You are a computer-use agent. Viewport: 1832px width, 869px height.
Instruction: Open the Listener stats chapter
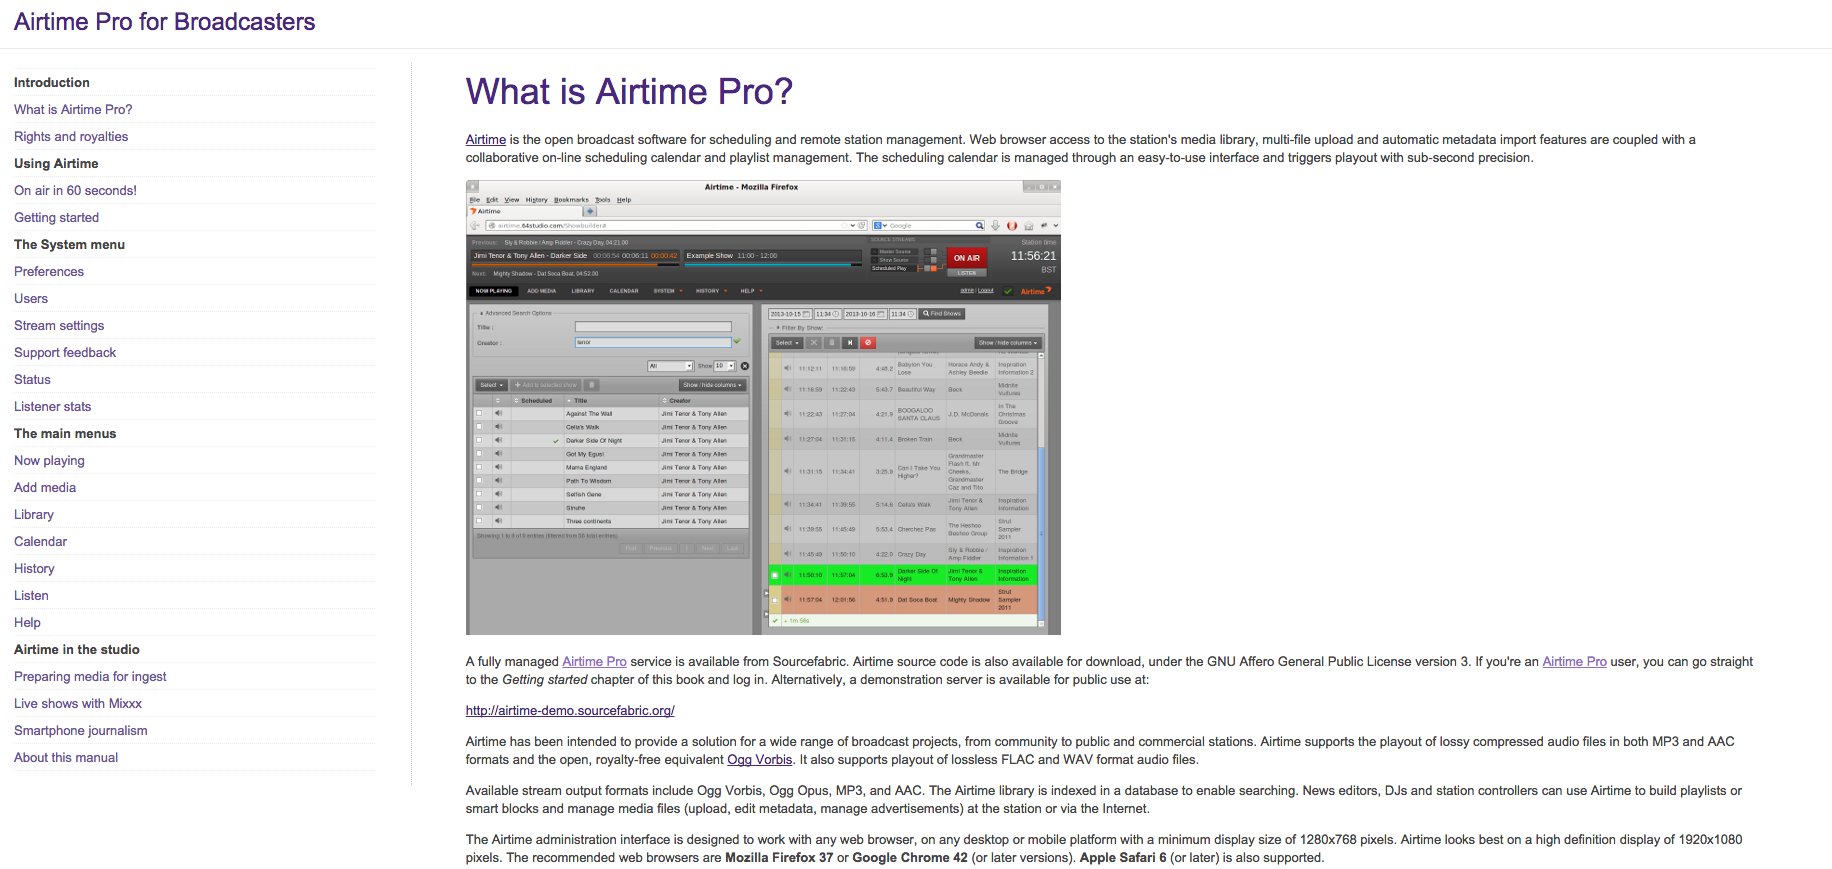click(52, 406)
